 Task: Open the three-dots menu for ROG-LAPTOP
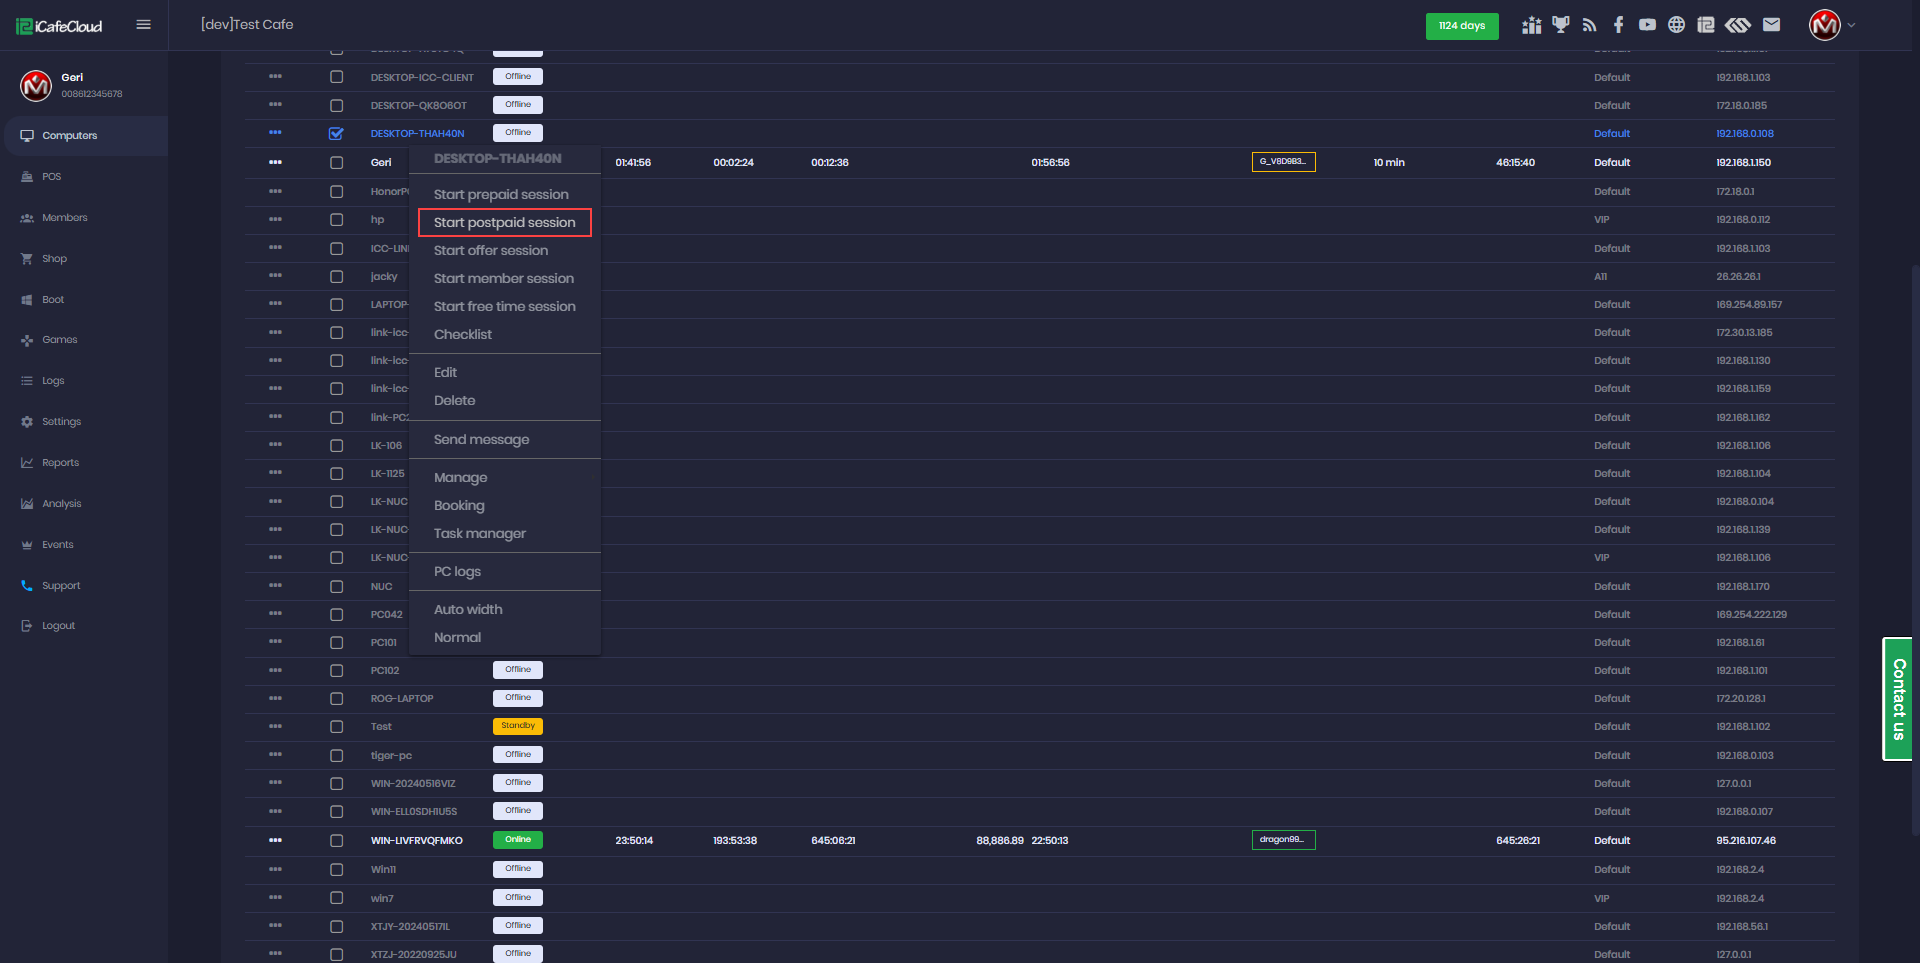click(275, 698)
